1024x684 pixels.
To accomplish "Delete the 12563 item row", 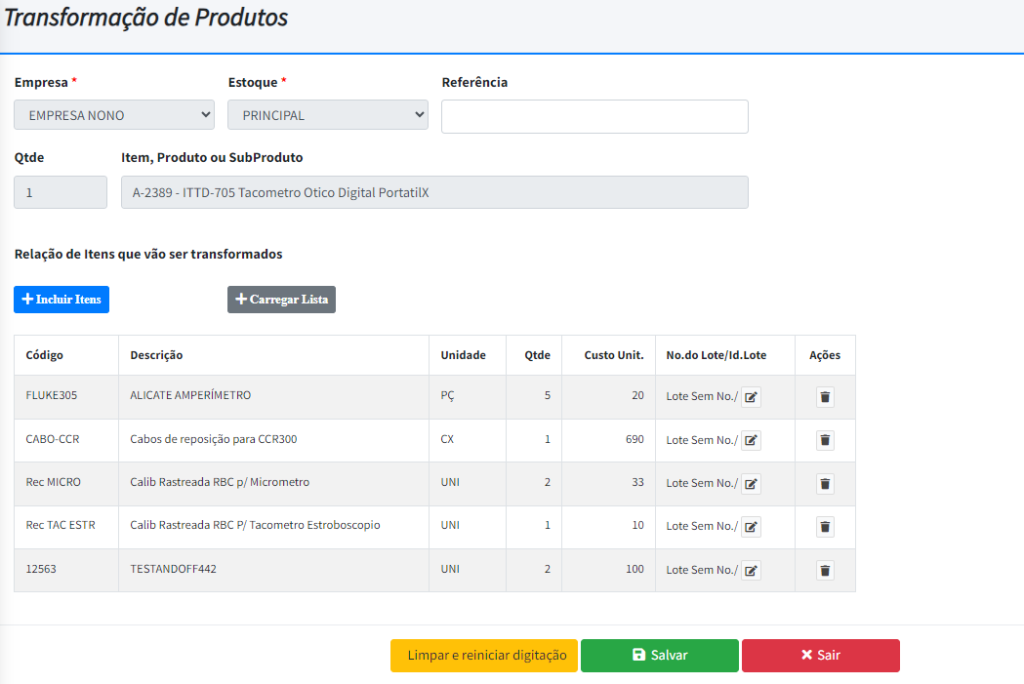I will pyautogui.click(x=825, y=570).
